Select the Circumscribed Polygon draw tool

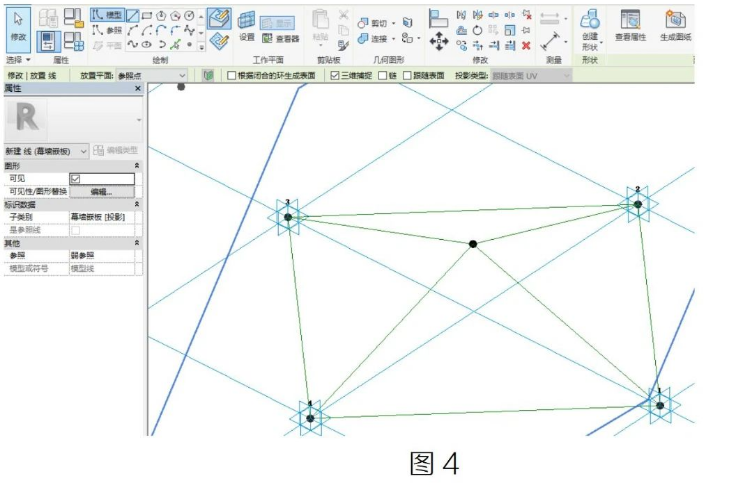[x=175, y=16]
